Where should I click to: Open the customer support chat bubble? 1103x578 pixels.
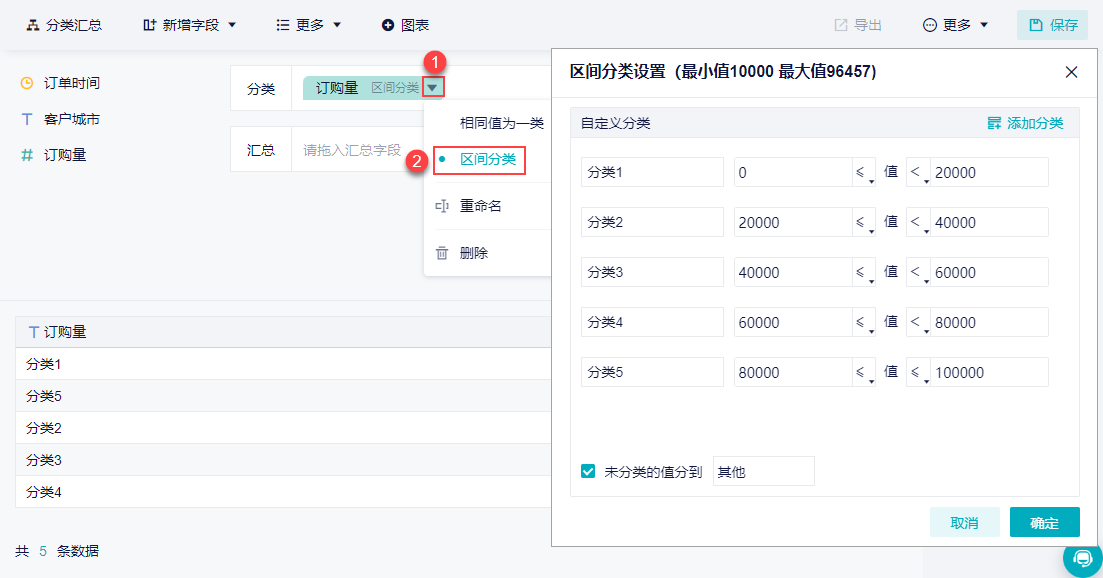1081,558
